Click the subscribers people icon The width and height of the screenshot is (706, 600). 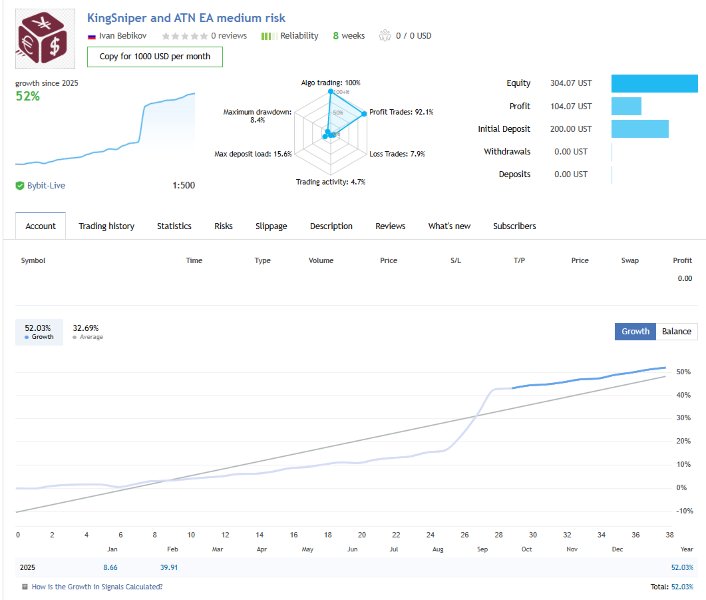[385, 35]
